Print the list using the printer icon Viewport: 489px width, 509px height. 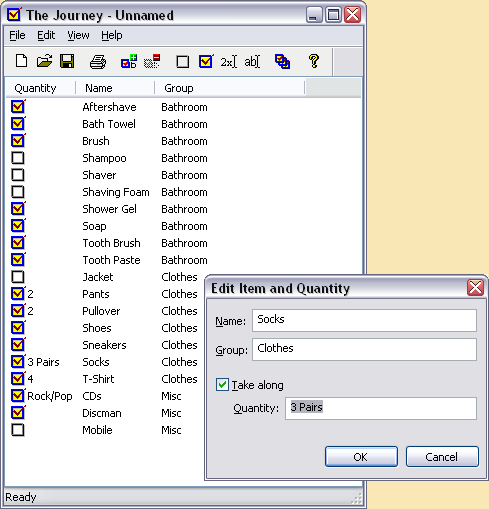98,62
